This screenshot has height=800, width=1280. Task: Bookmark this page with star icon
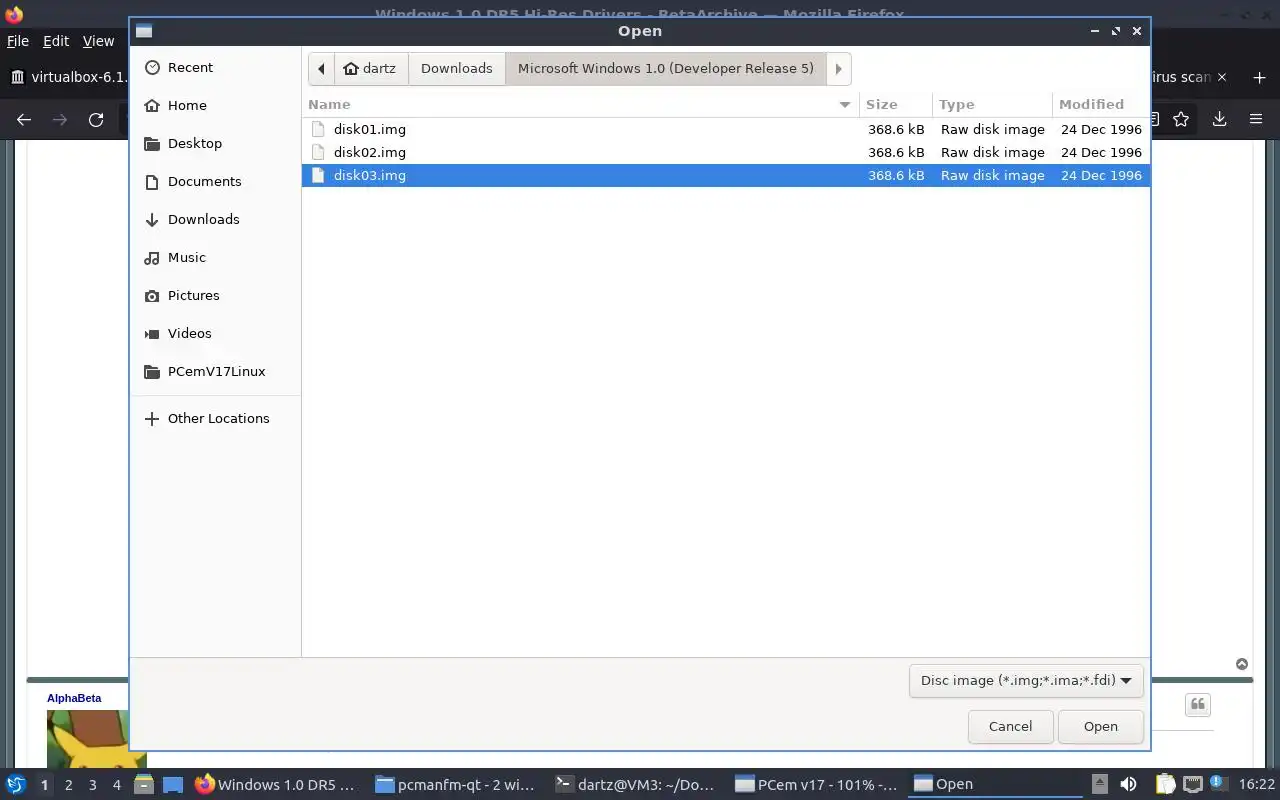tap(1181, 119)
